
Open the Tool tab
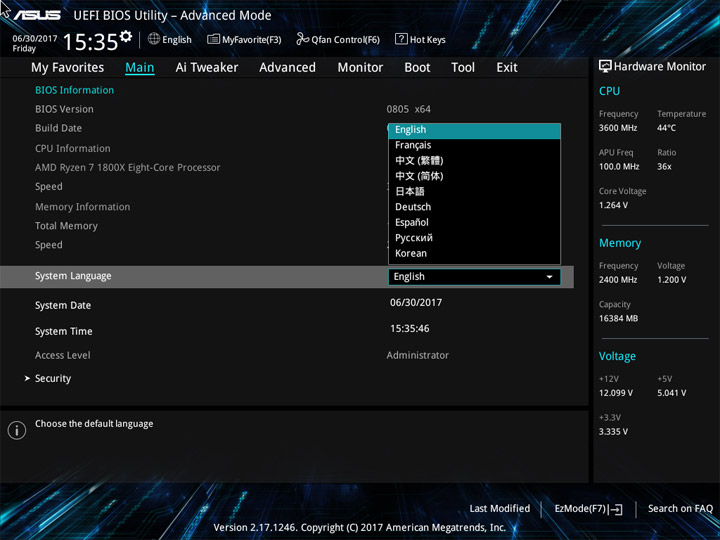point(463,68)
